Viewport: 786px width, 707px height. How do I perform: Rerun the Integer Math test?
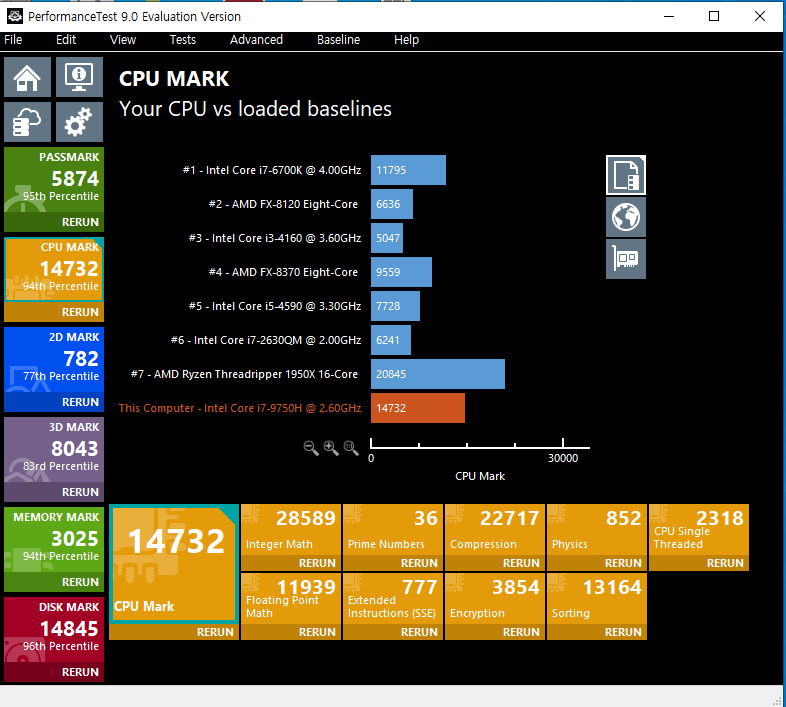[291, 564]
